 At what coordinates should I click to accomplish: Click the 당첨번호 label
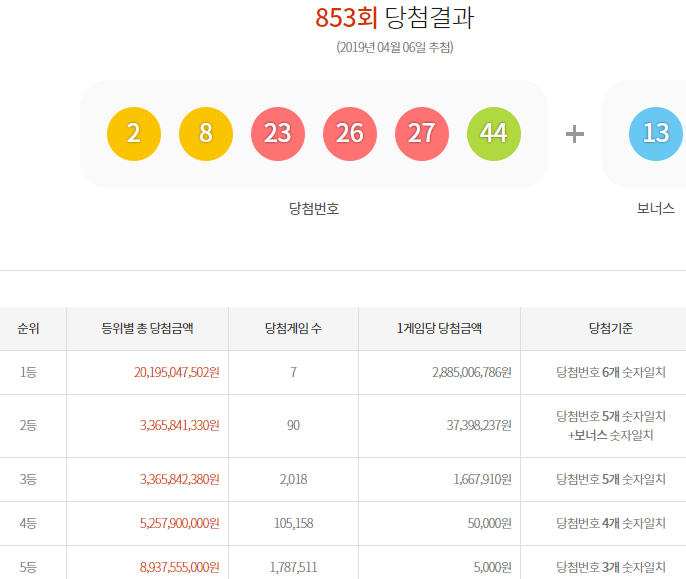pyautogui.click(x=314, y=208)
